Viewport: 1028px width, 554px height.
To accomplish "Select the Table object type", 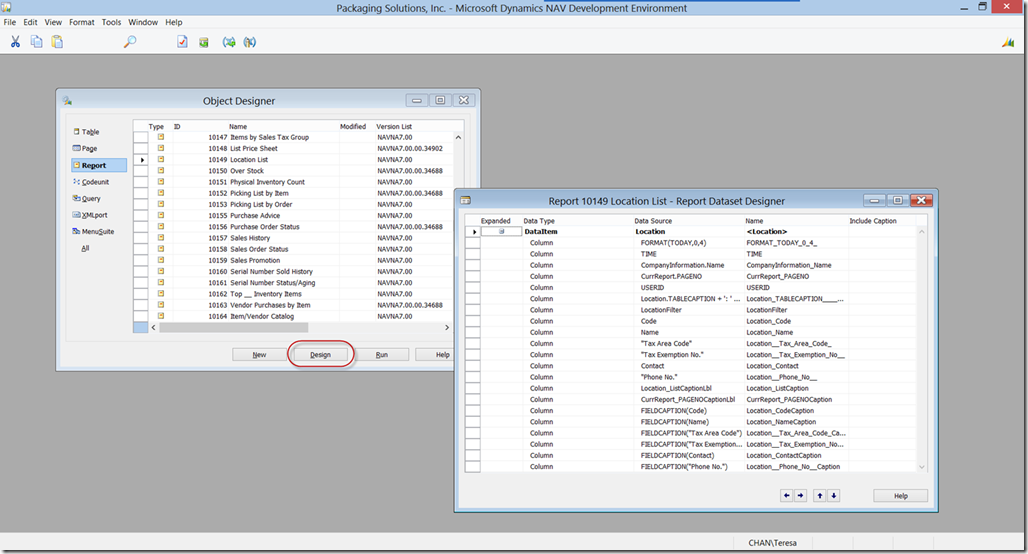I will [90, 132].
